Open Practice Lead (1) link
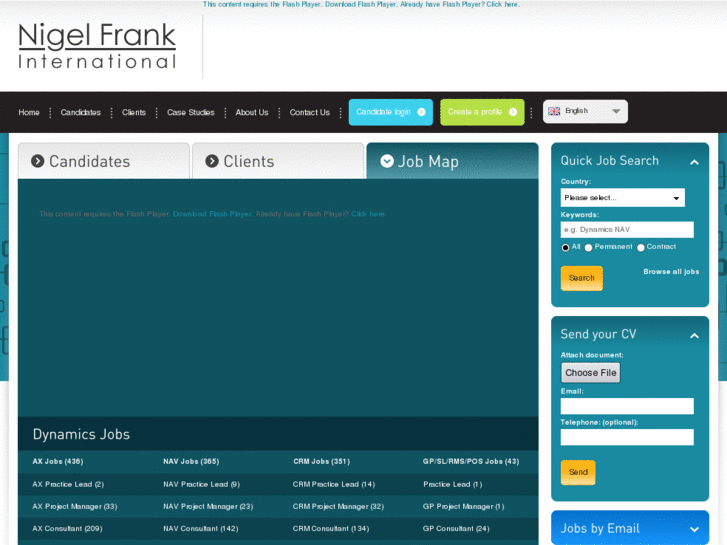Screen dimensions: 727x545 [x=453, y=484]
